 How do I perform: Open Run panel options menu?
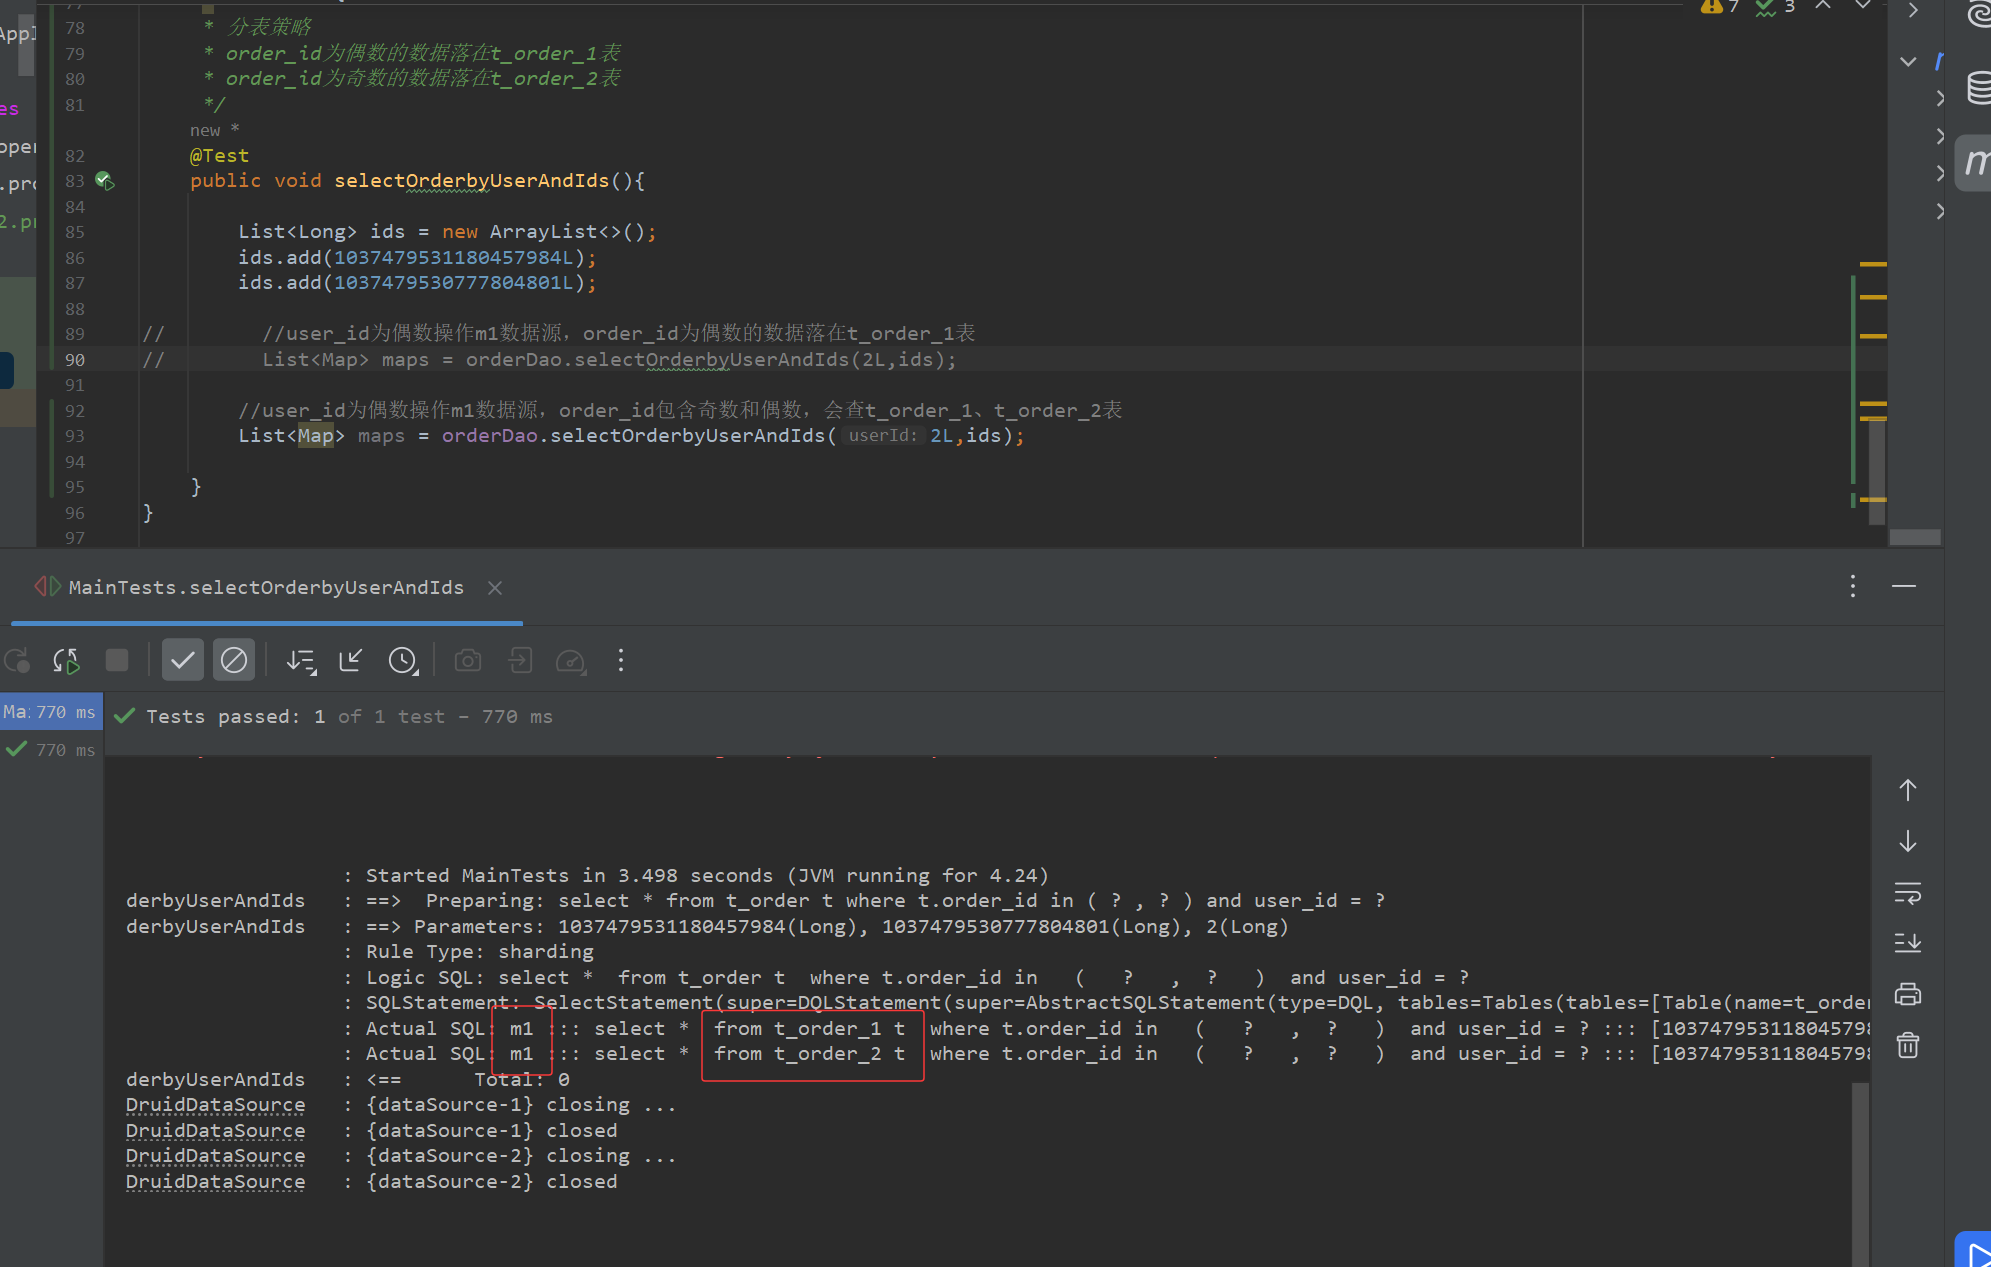[x=1853, y=586]
